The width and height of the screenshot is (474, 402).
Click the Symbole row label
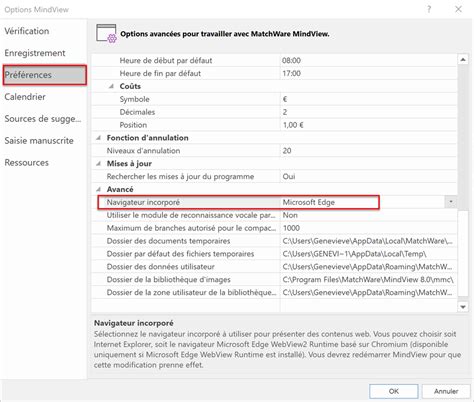[x=134, y=99]
